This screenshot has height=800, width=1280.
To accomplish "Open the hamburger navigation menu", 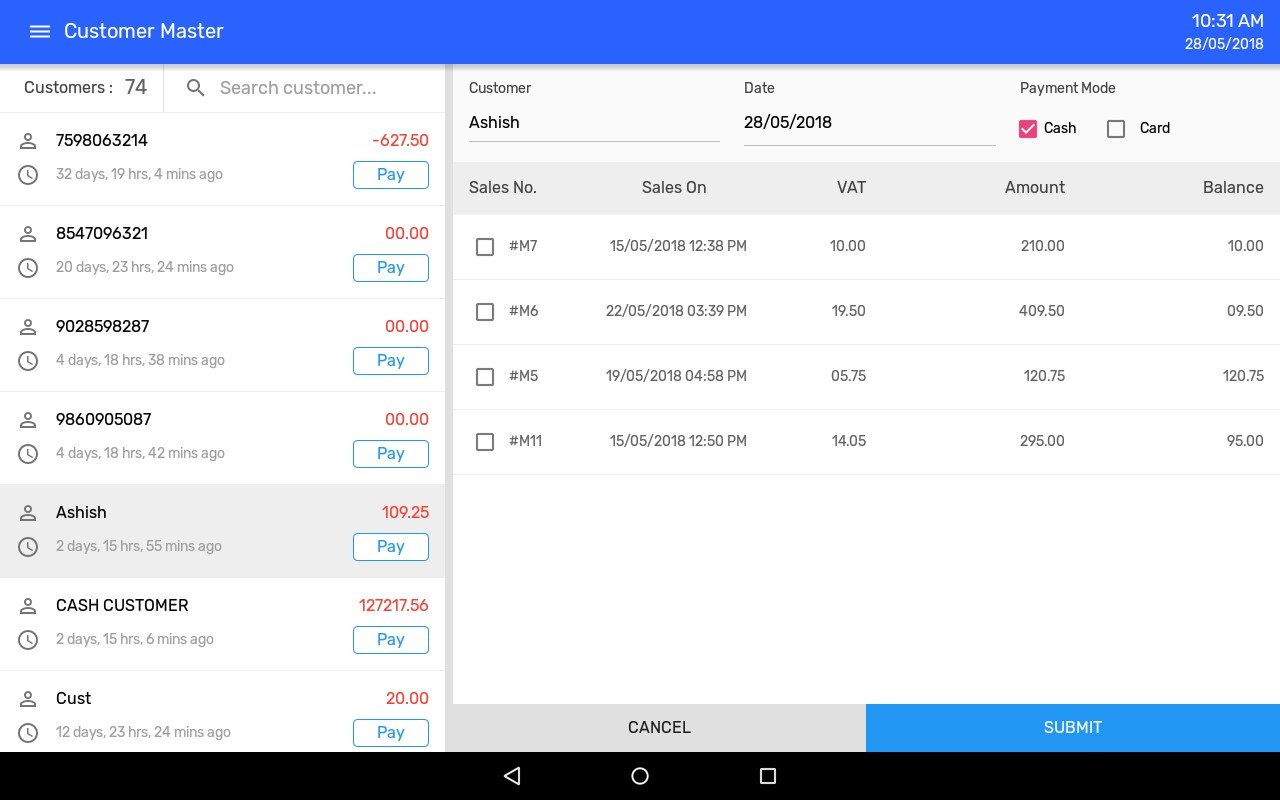I will 40,31.
